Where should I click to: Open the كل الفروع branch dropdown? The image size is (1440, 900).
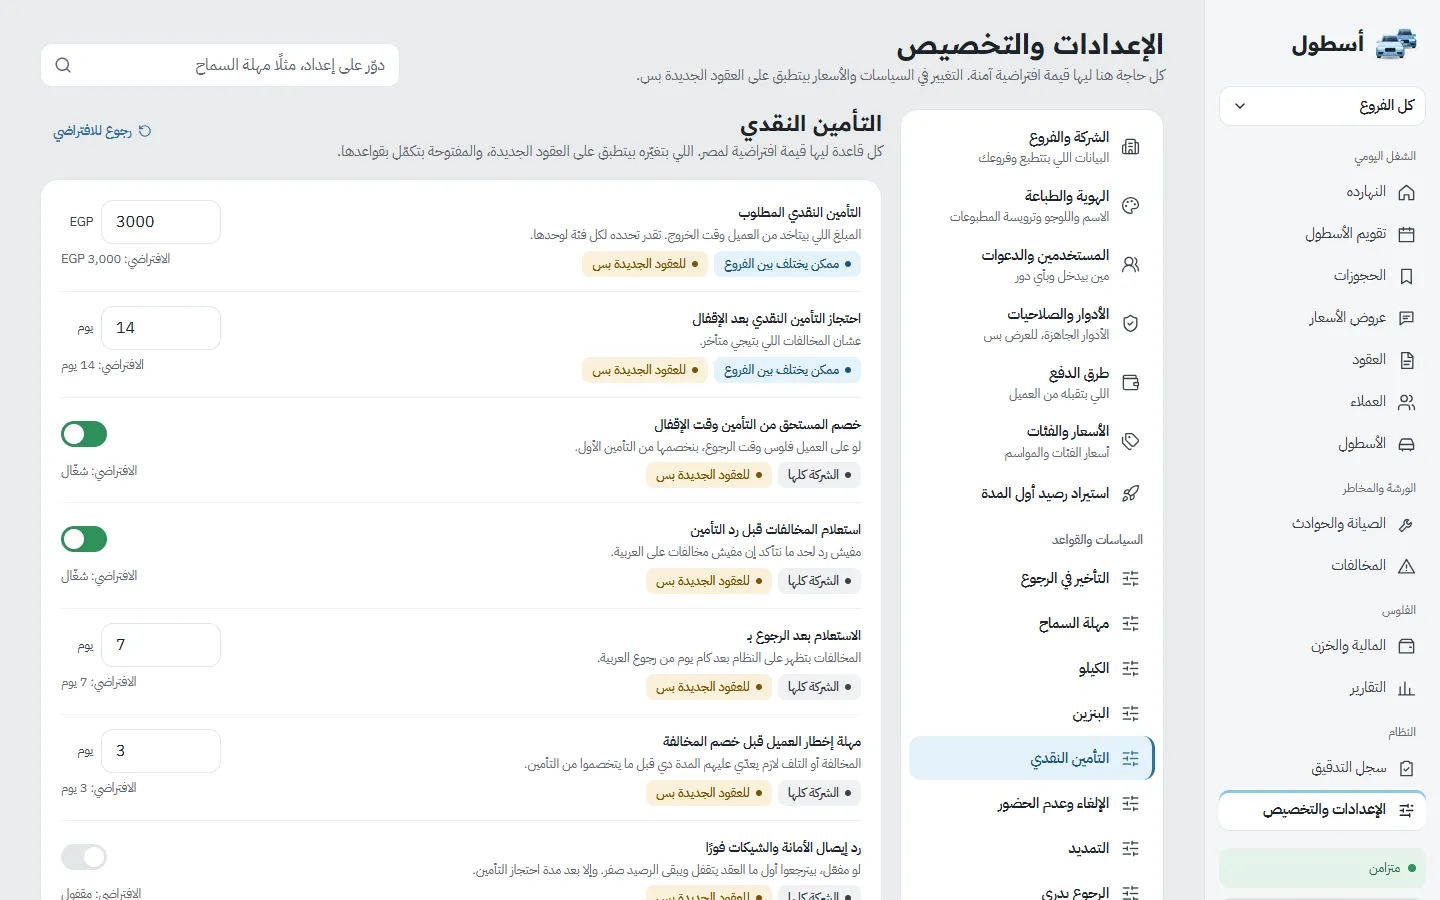(1322, 106)
